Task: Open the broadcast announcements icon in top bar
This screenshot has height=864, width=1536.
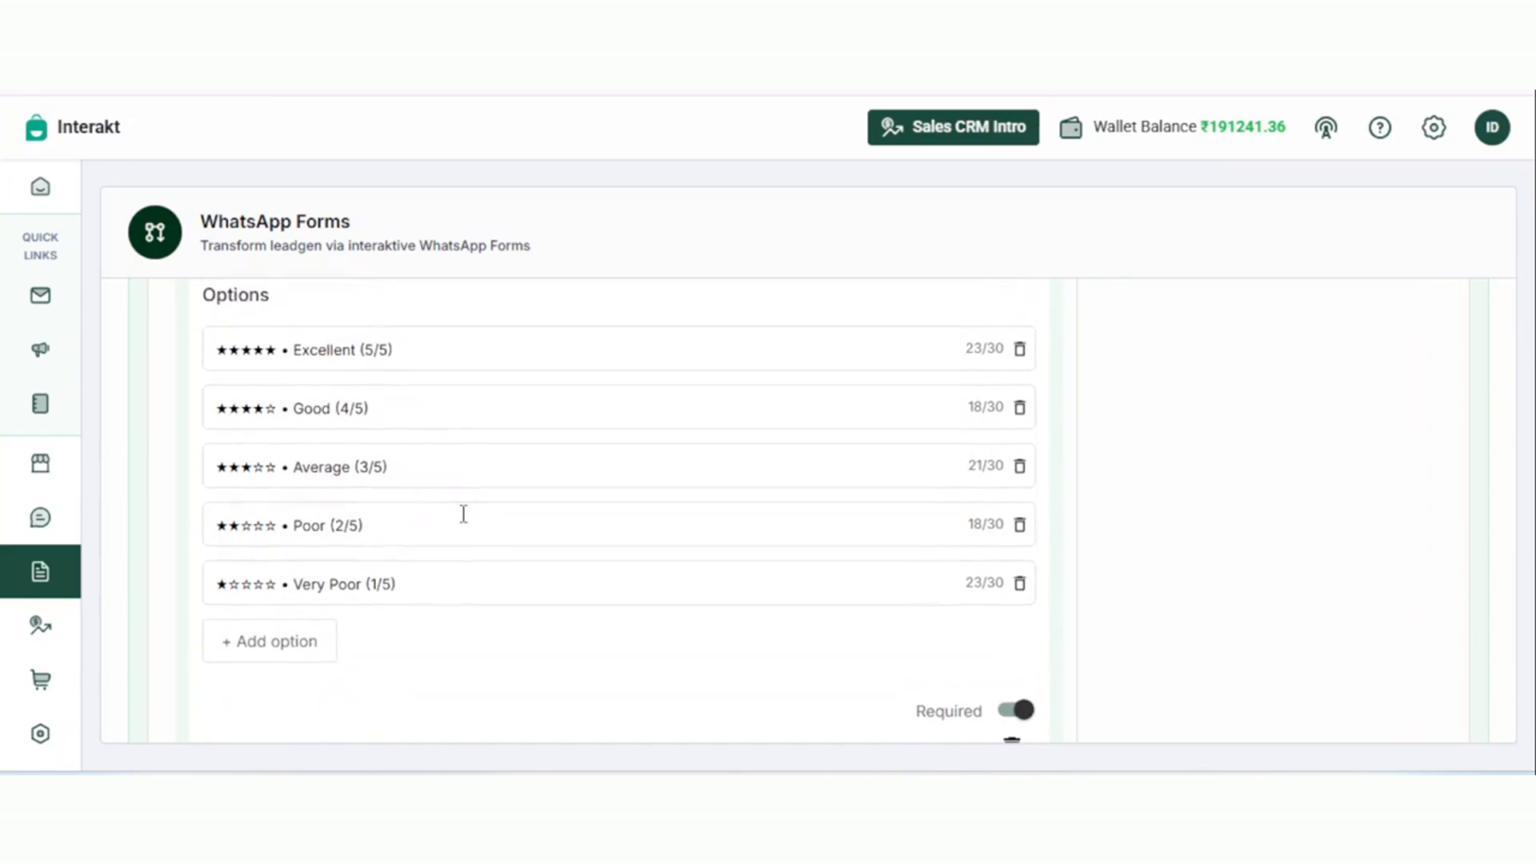Action: [x=1326, y=127]
